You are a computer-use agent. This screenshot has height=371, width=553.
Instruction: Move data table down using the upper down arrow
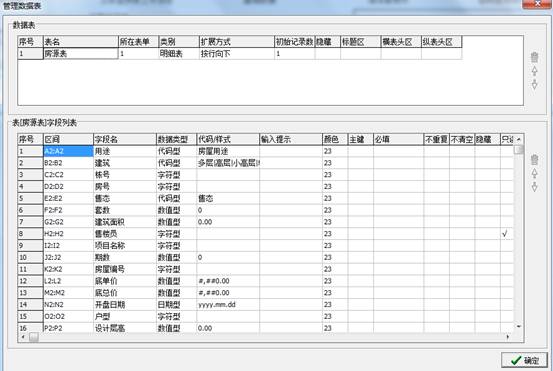tap(534, 84)
